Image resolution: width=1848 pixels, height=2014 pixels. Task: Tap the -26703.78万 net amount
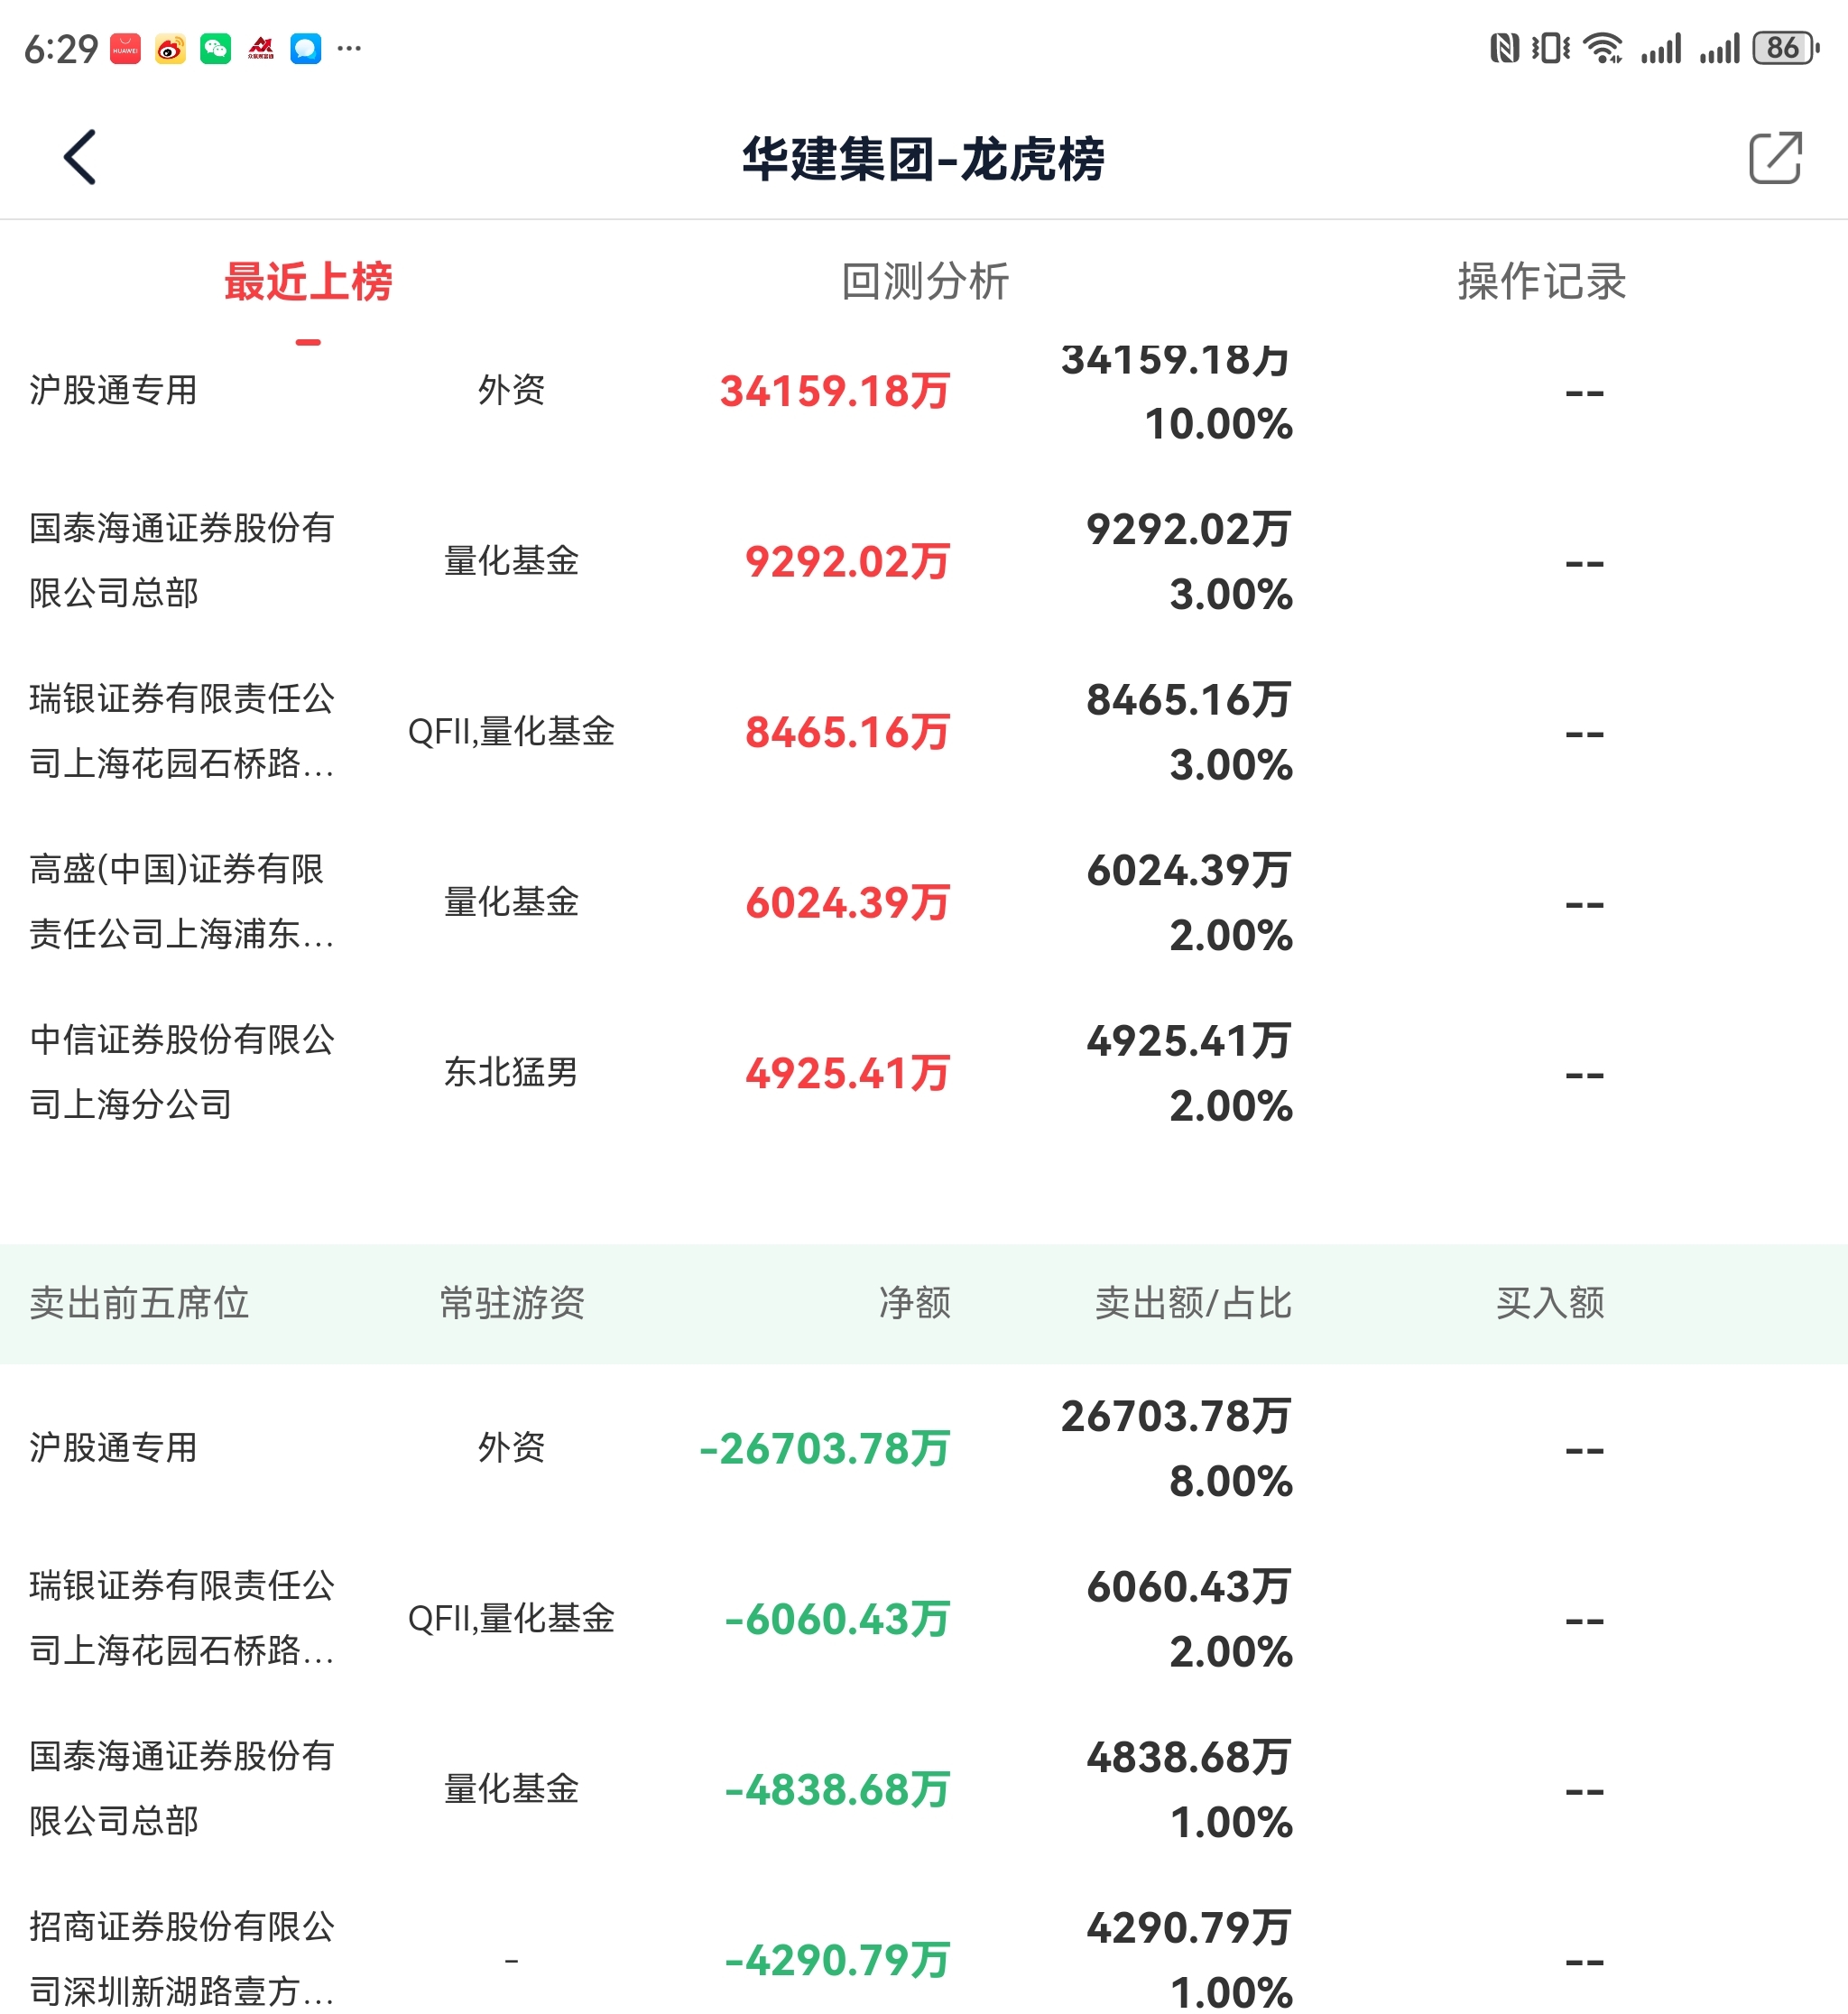(824, 1448)
